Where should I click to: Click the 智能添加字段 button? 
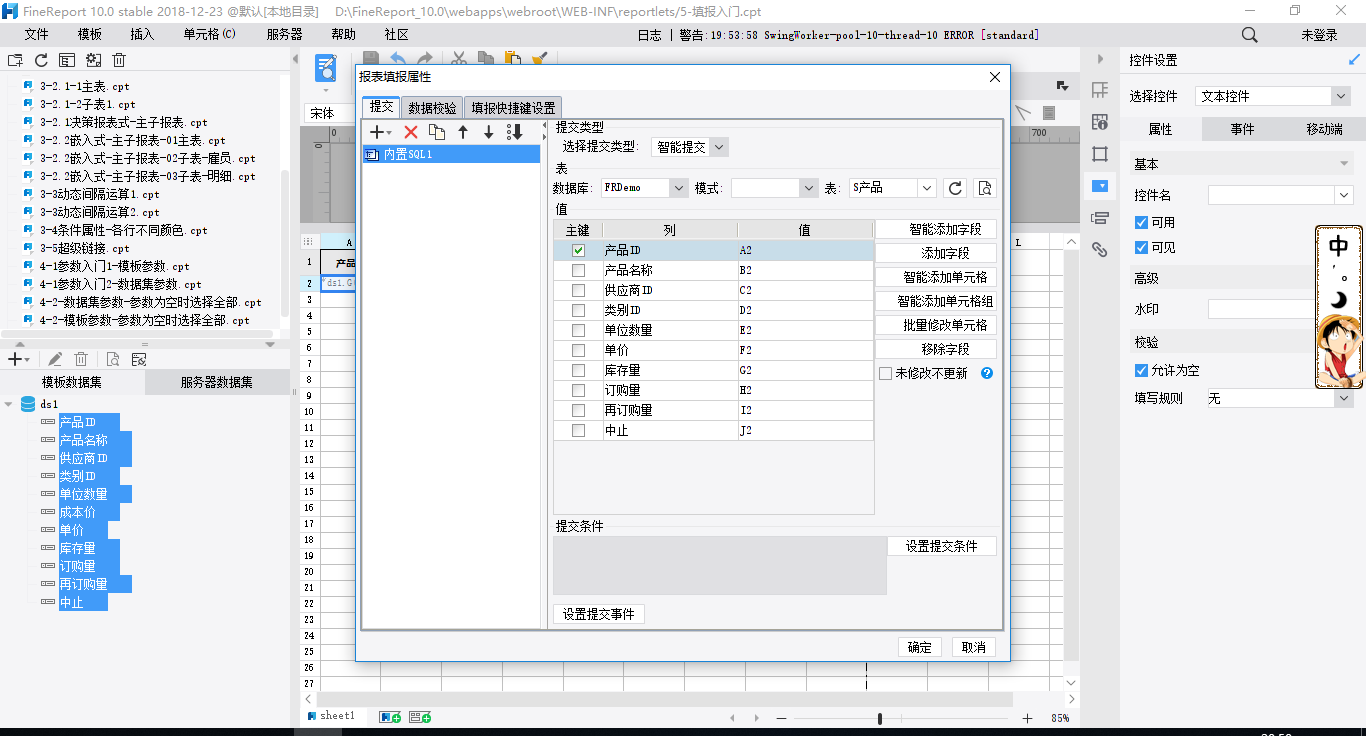pos(936,229)
